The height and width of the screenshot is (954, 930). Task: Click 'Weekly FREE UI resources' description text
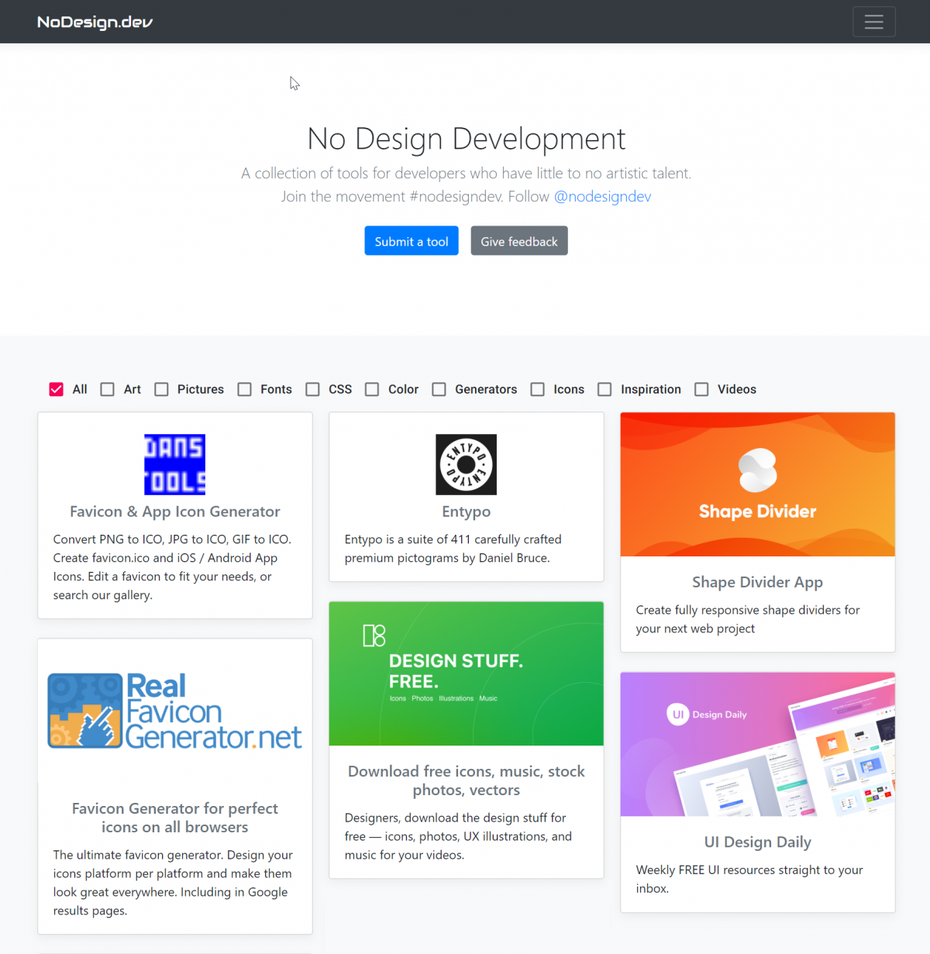click(749, 879)
